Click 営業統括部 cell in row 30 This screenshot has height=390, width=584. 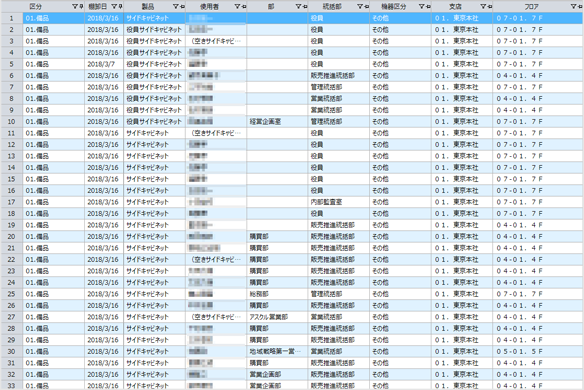click(x=339, y=351)
